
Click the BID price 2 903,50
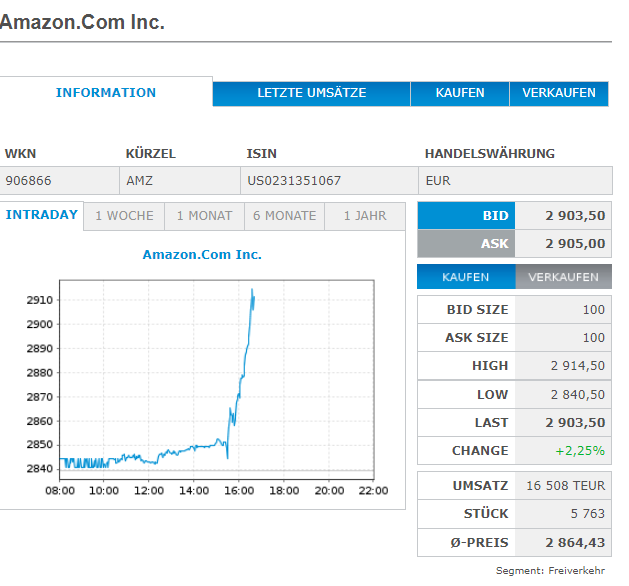coord(575,216)
